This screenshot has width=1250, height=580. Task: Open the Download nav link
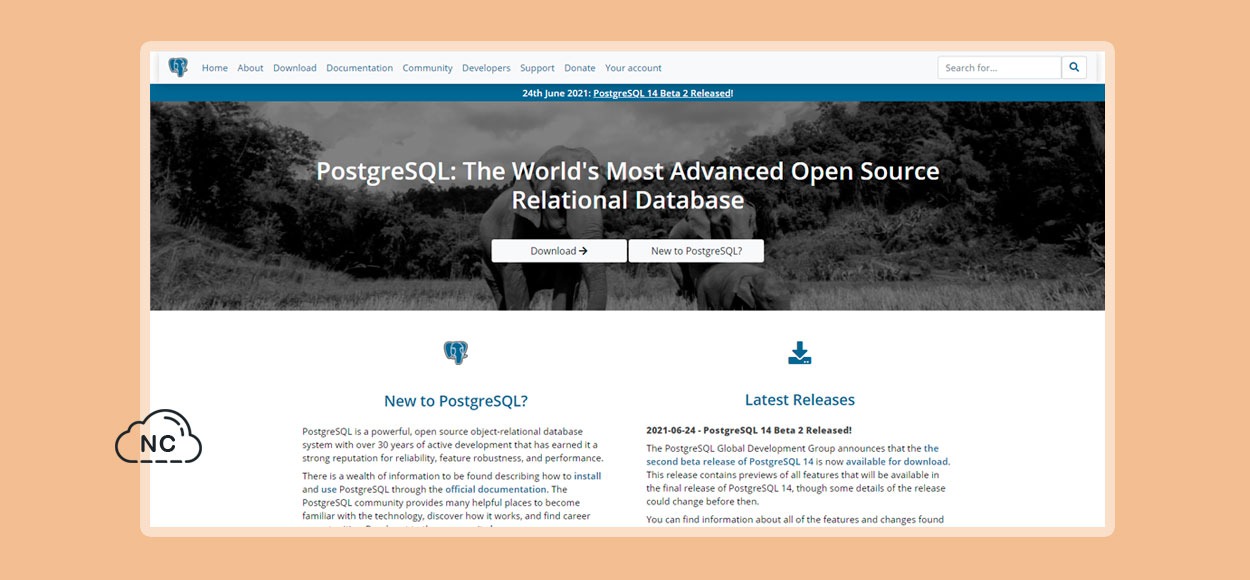(x=295, y=68)
